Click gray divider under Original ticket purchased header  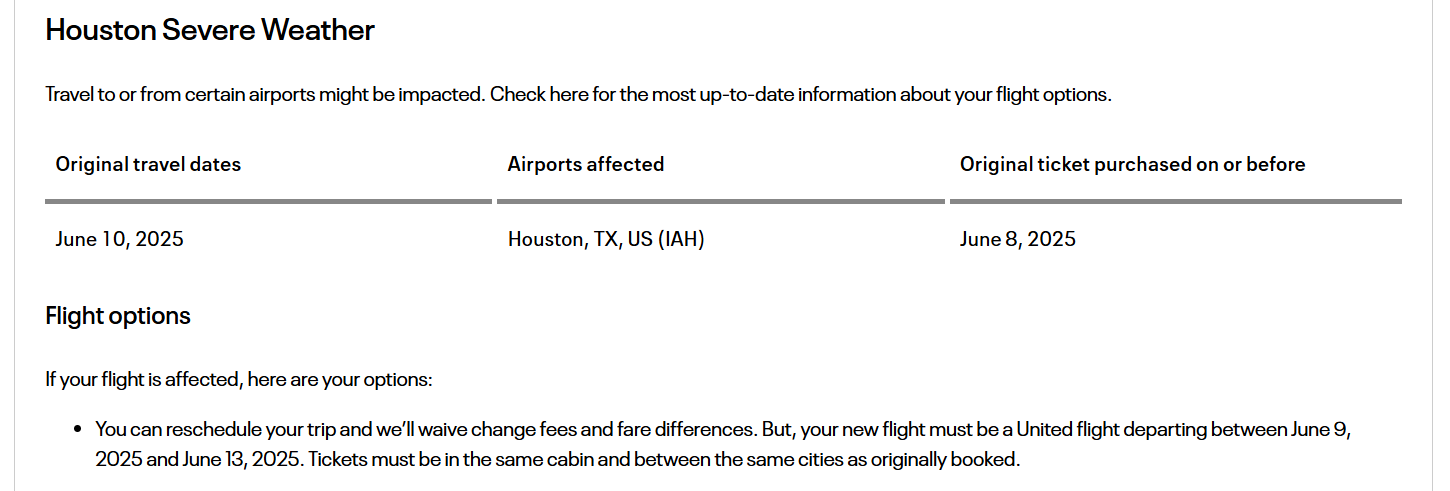pyautogui.click(x=1176, y=201)
